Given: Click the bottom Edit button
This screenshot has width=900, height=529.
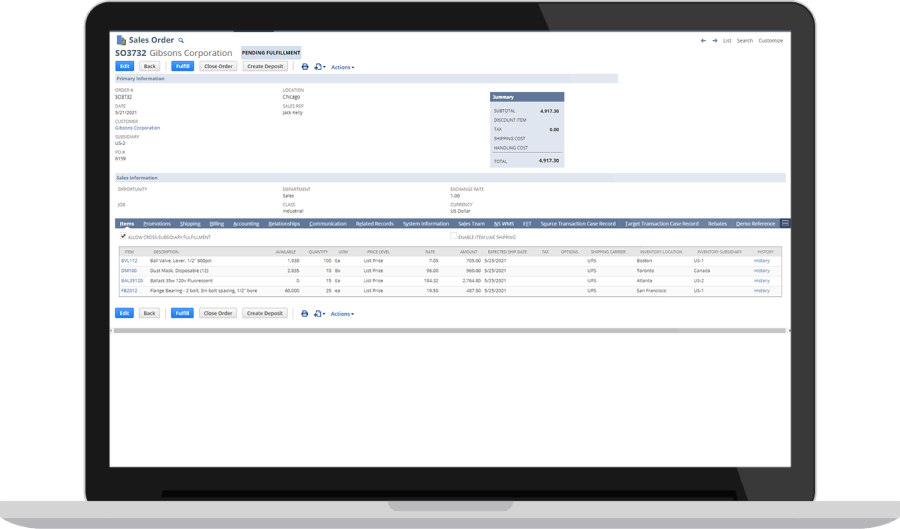Looking at the screenshot, I should click(x=125, y=313).
